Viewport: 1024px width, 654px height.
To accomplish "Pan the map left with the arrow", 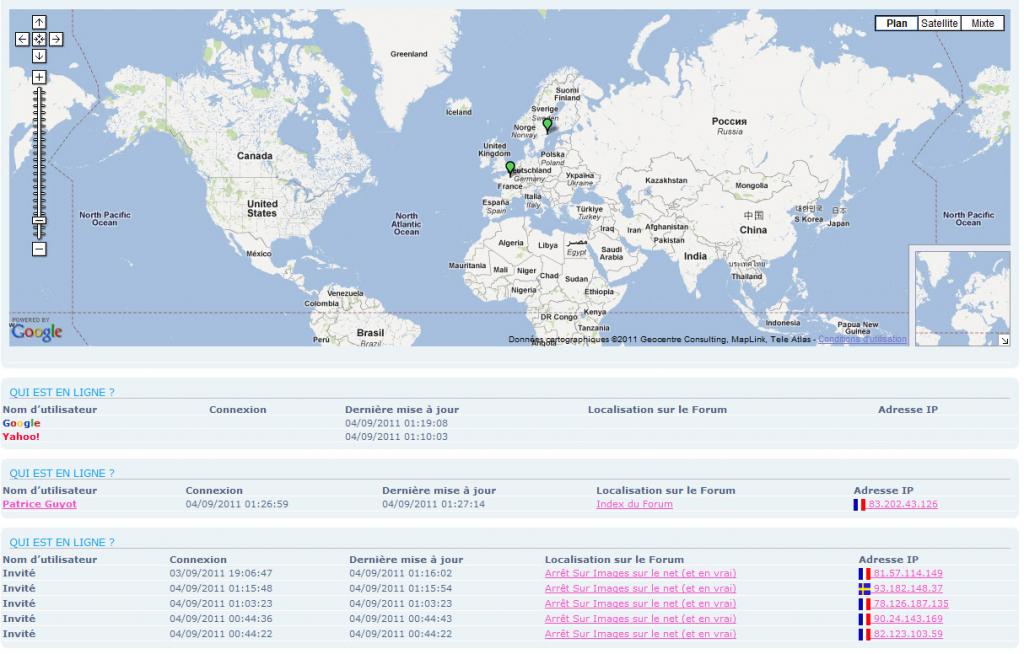I will point(22,39).
